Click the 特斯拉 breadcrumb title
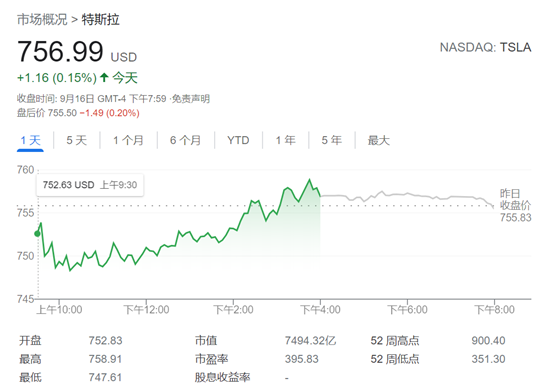The image size is (554, 388). coord(101,19)
